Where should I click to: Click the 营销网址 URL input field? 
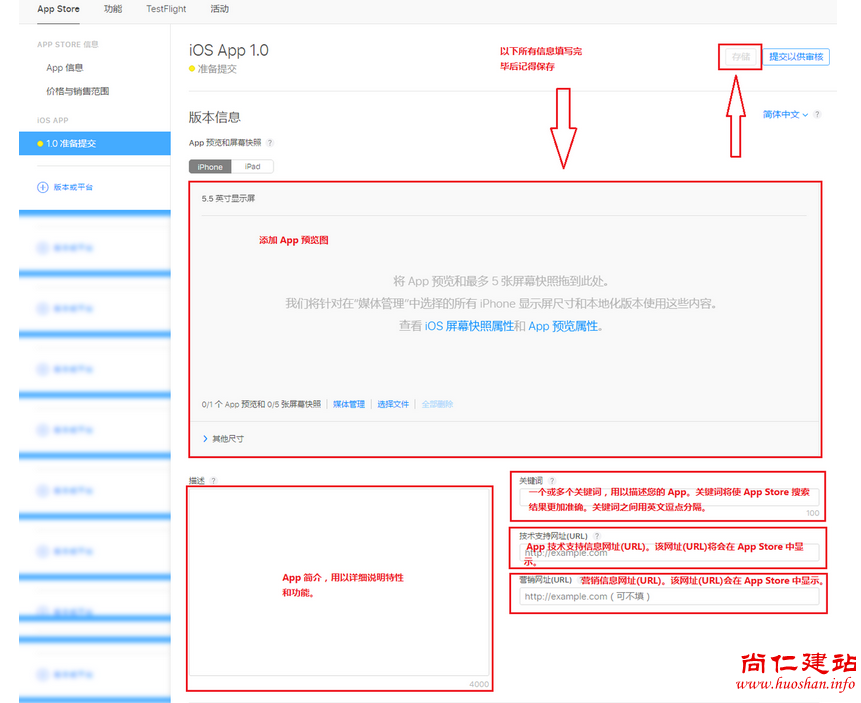[668, 597]
